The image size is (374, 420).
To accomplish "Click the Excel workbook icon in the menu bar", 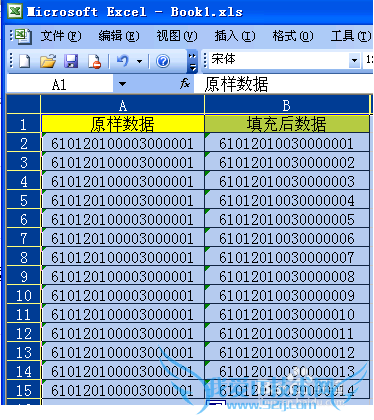I will point(23,36).
